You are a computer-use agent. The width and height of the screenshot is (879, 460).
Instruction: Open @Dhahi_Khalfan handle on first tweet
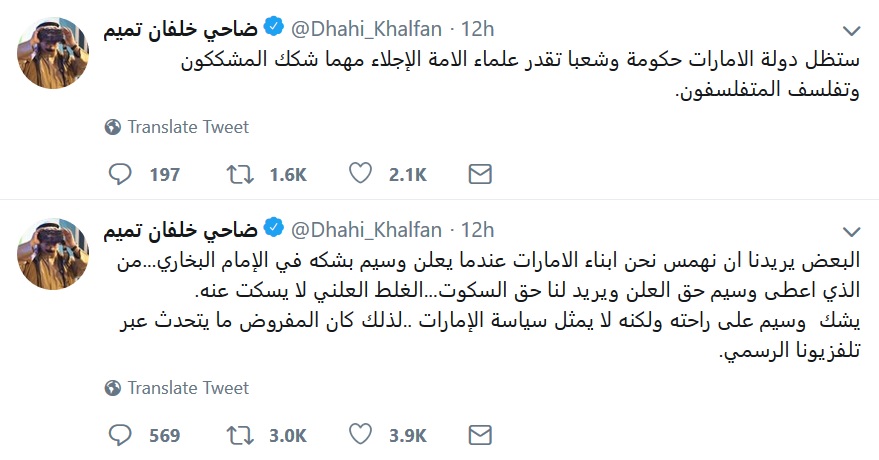click(367, 29)
